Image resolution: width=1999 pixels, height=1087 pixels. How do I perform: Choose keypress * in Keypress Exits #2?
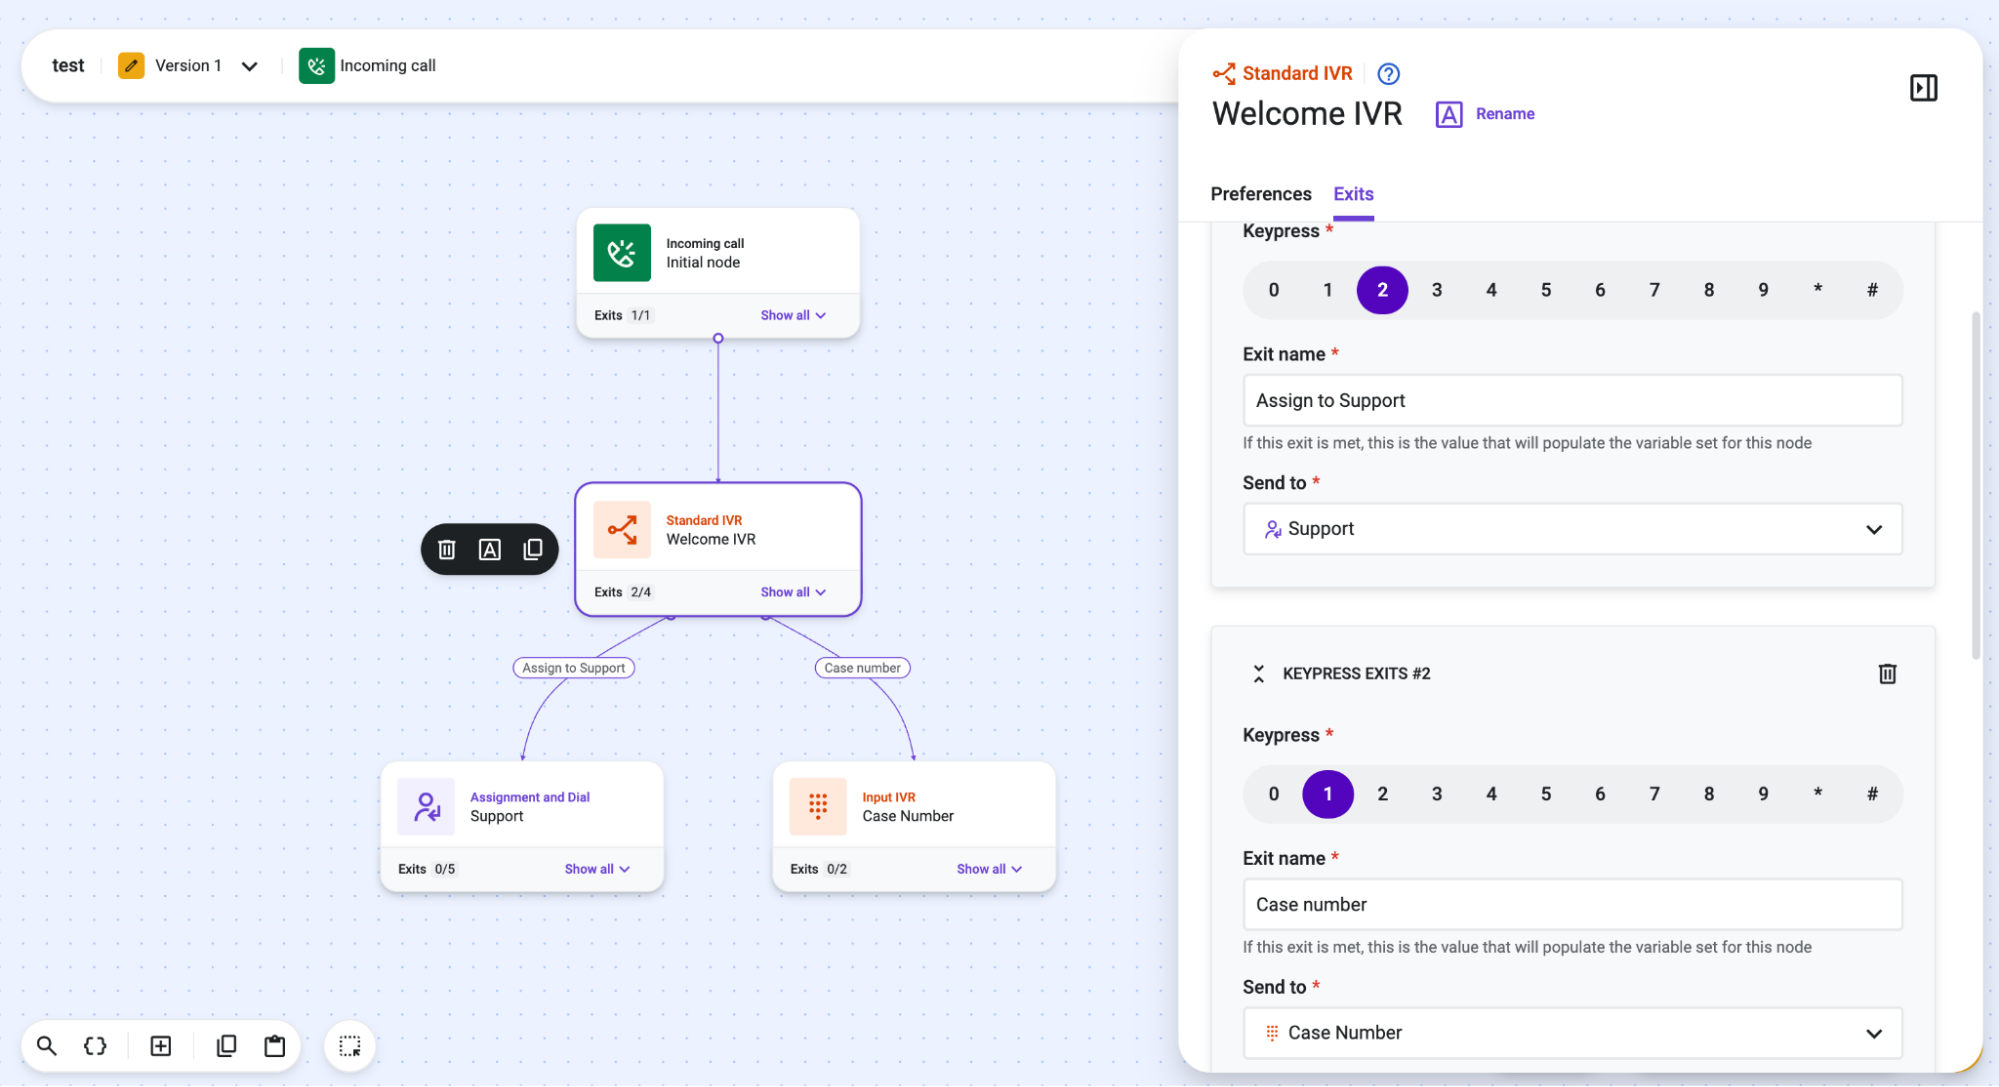click(x=1818, y=794)
